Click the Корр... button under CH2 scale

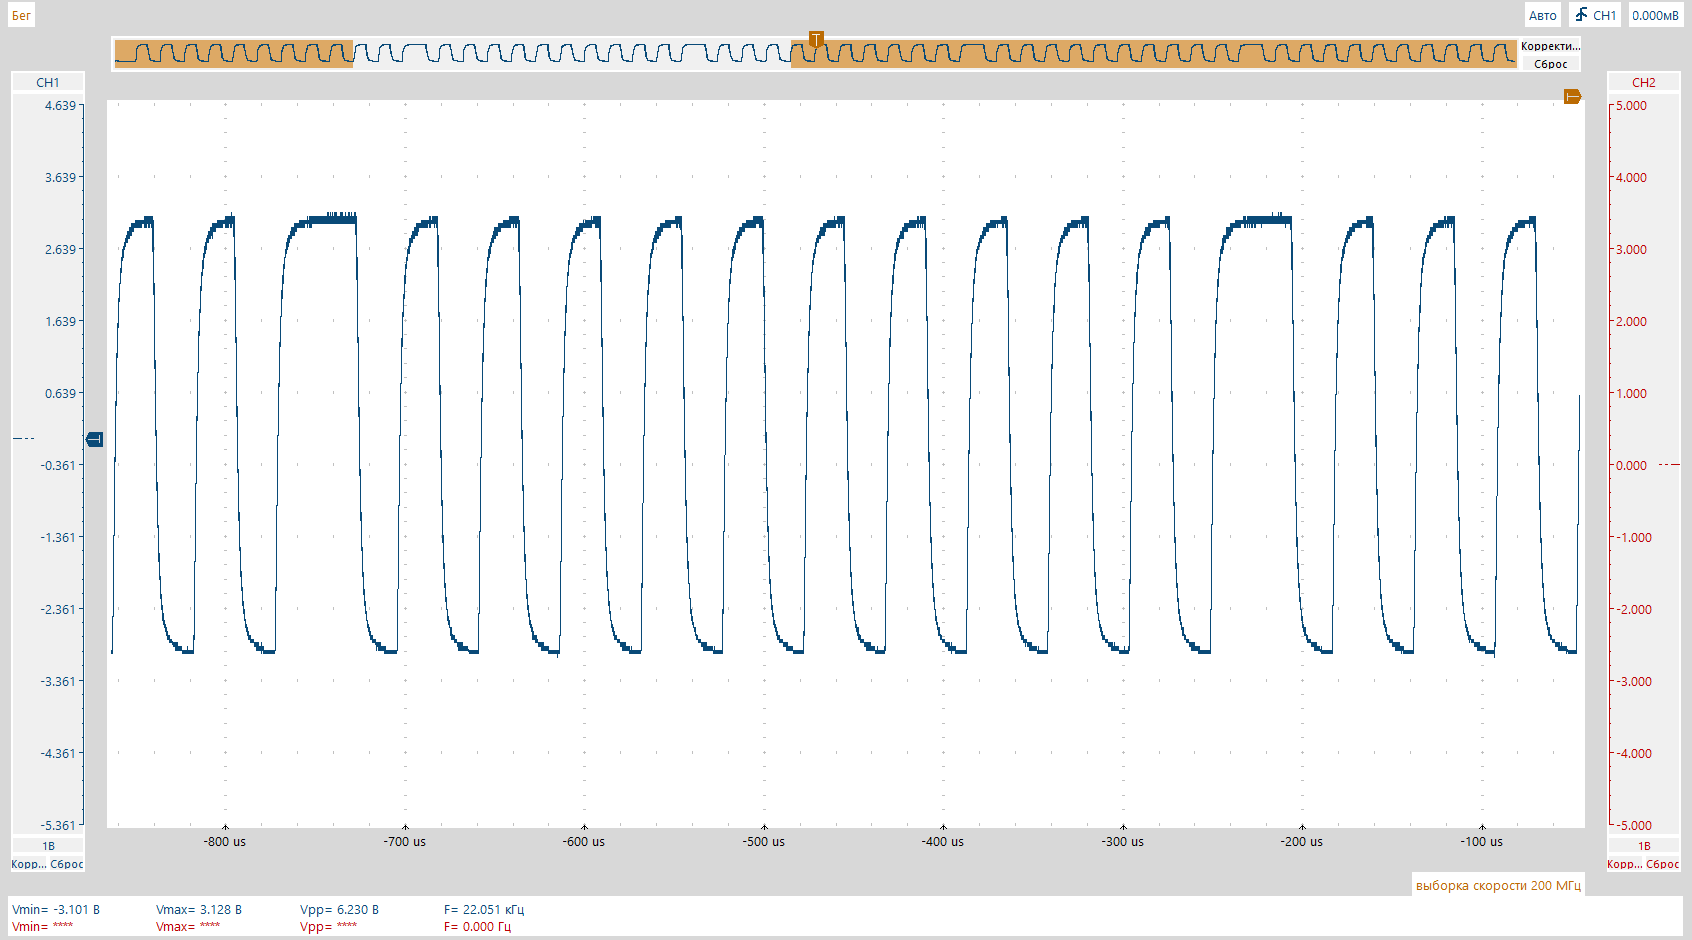click(1624, 864)
